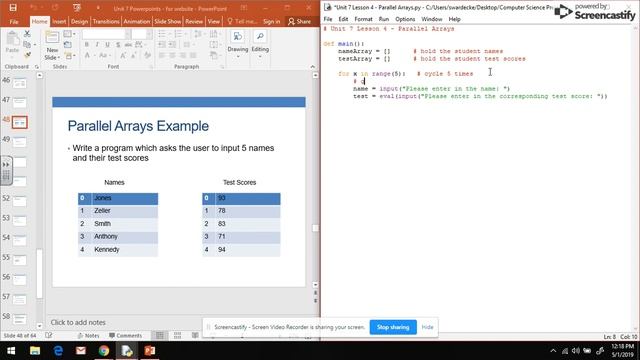
Task: Toggle Center alignment in Paragraph group
Action: coord(173,55)
